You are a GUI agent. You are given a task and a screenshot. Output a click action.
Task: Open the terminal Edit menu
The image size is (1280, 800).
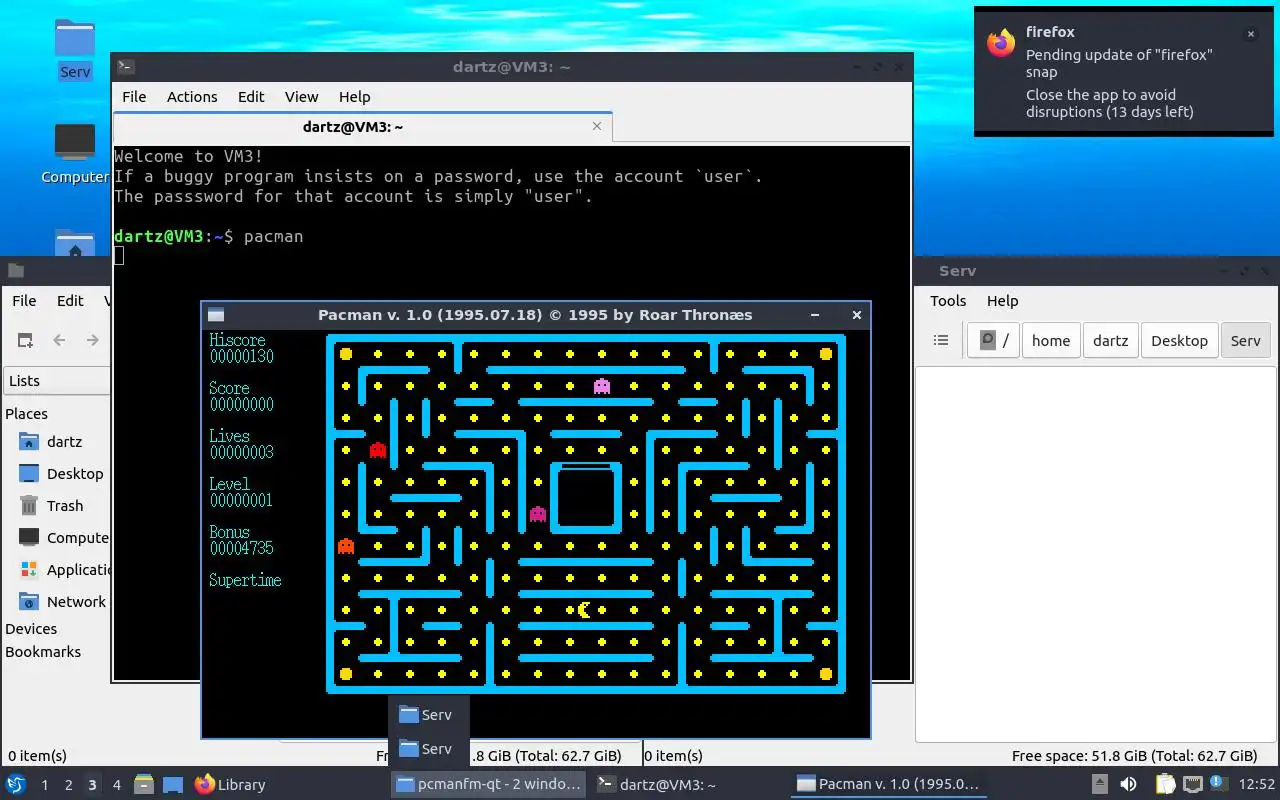click(251, 97)
